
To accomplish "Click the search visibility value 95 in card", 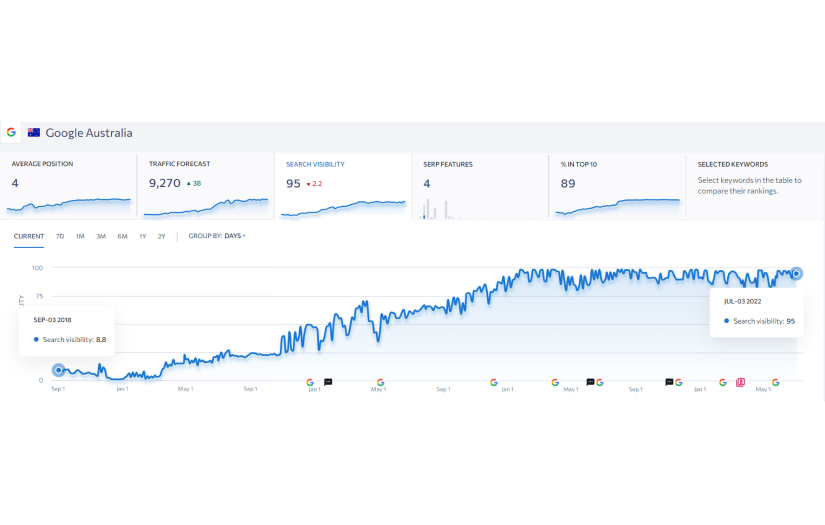I will 293,184.
